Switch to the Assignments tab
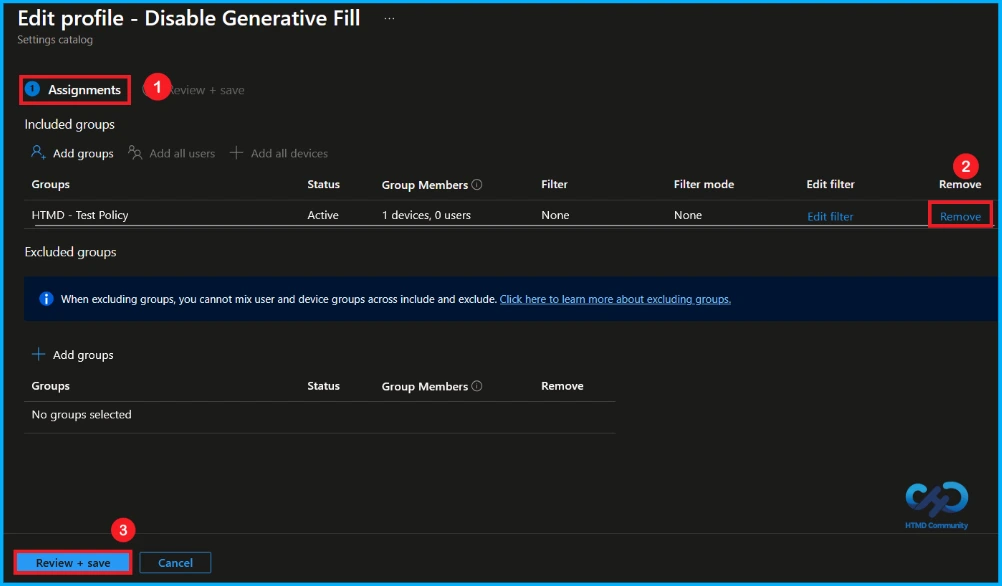The image size is (1002, 586). coord(84,90)
